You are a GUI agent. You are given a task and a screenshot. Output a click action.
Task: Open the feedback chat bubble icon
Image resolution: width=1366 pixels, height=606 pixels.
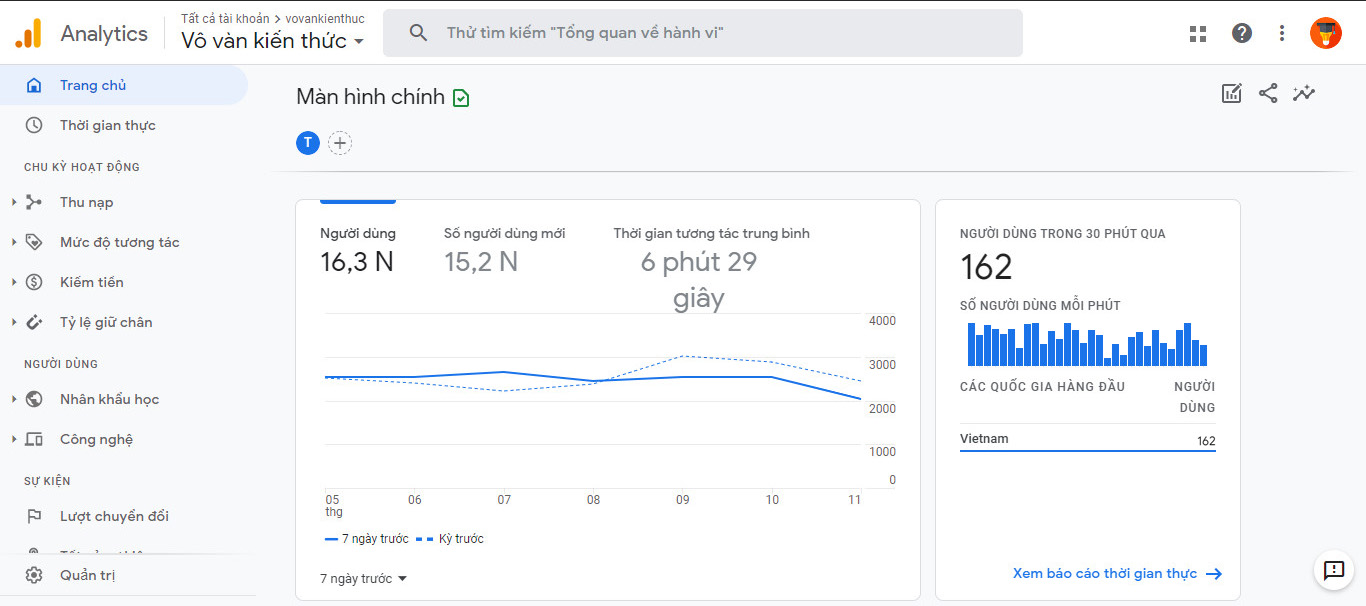[1334, 570]
